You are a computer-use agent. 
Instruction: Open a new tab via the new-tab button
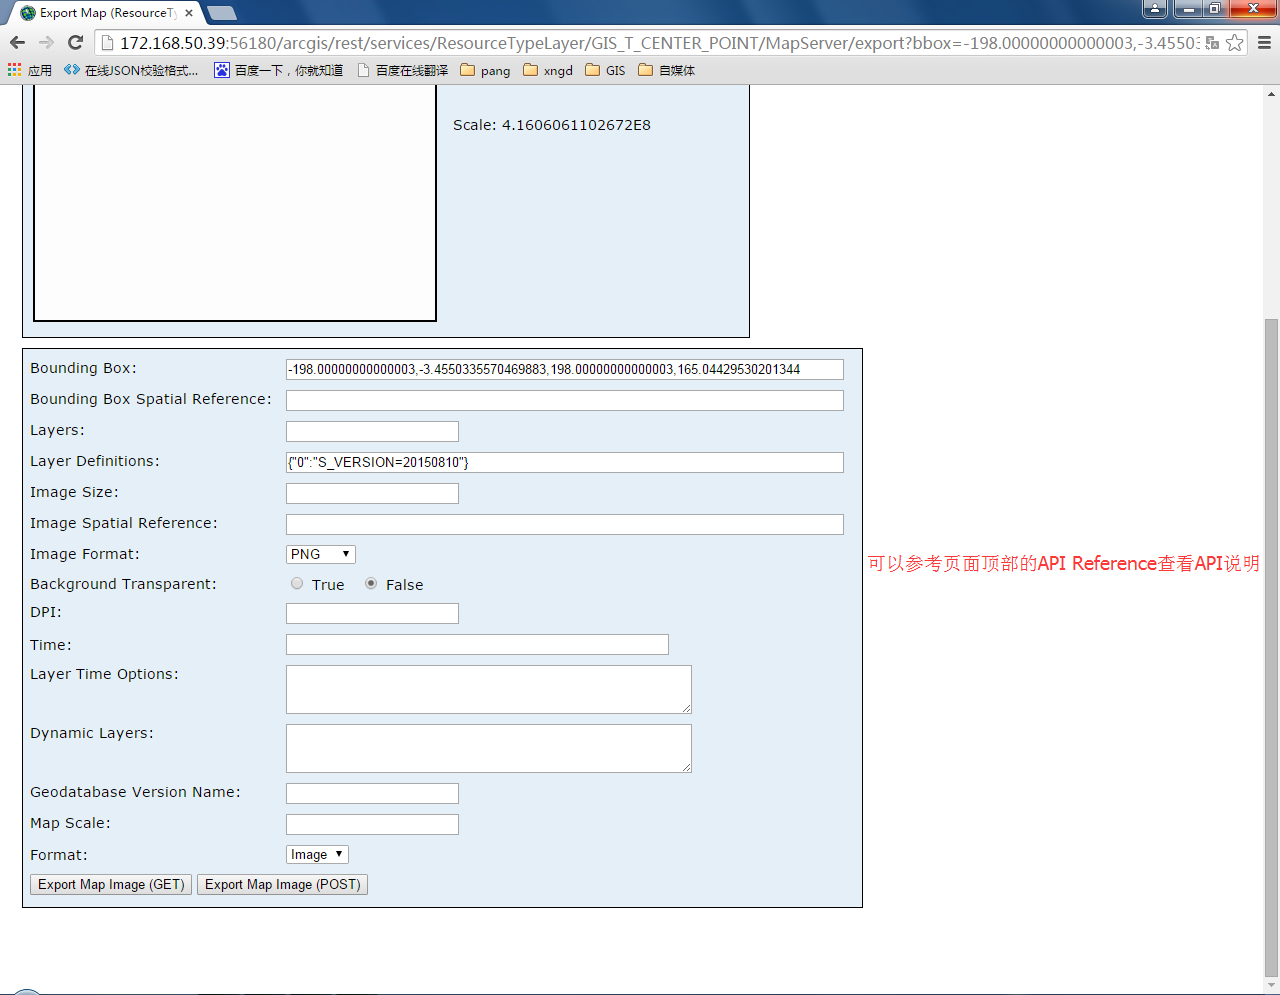tap(221, 13)
